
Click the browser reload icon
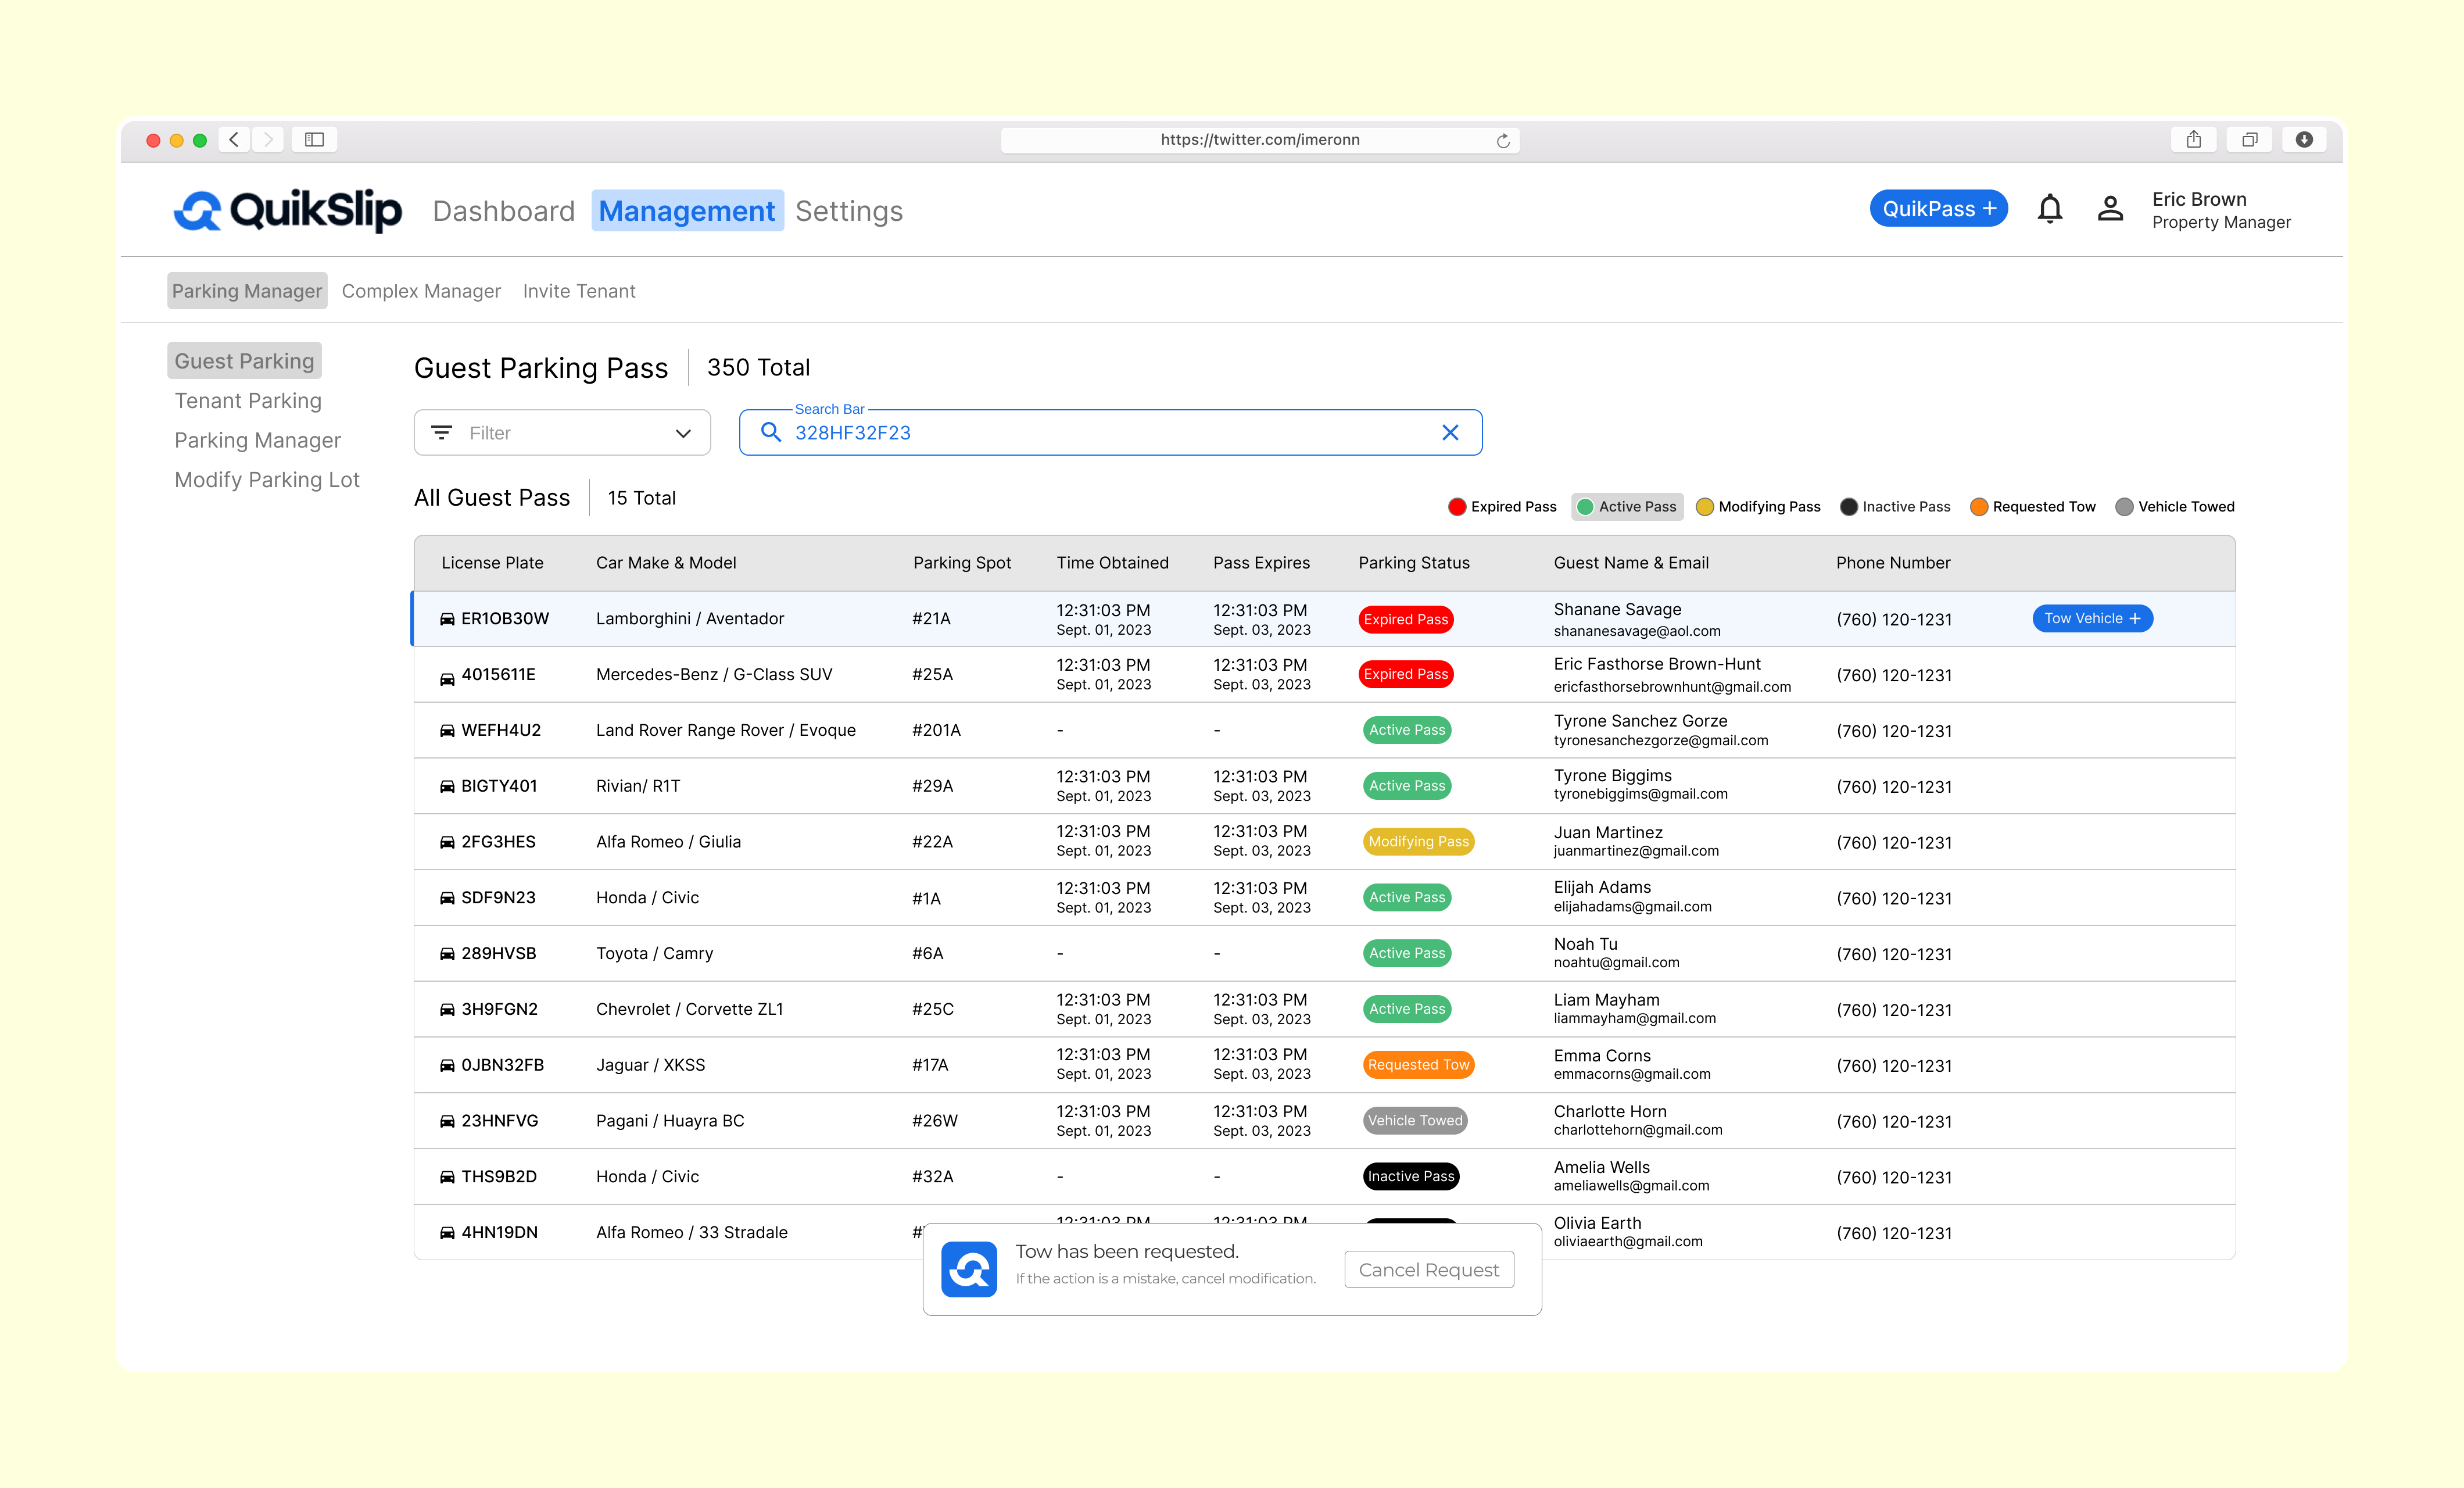click(1502, 141)
